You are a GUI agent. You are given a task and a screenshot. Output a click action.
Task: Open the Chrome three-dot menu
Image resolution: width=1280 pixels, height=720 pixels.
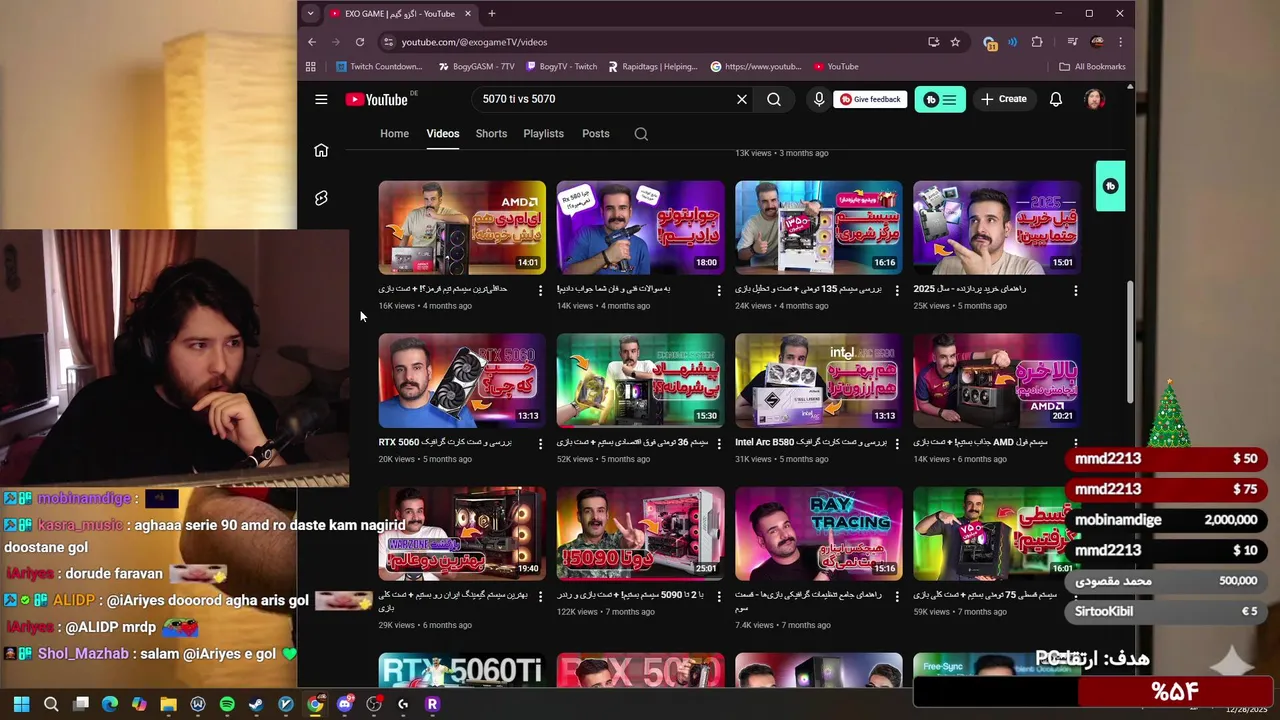(x=1120, y=42)
